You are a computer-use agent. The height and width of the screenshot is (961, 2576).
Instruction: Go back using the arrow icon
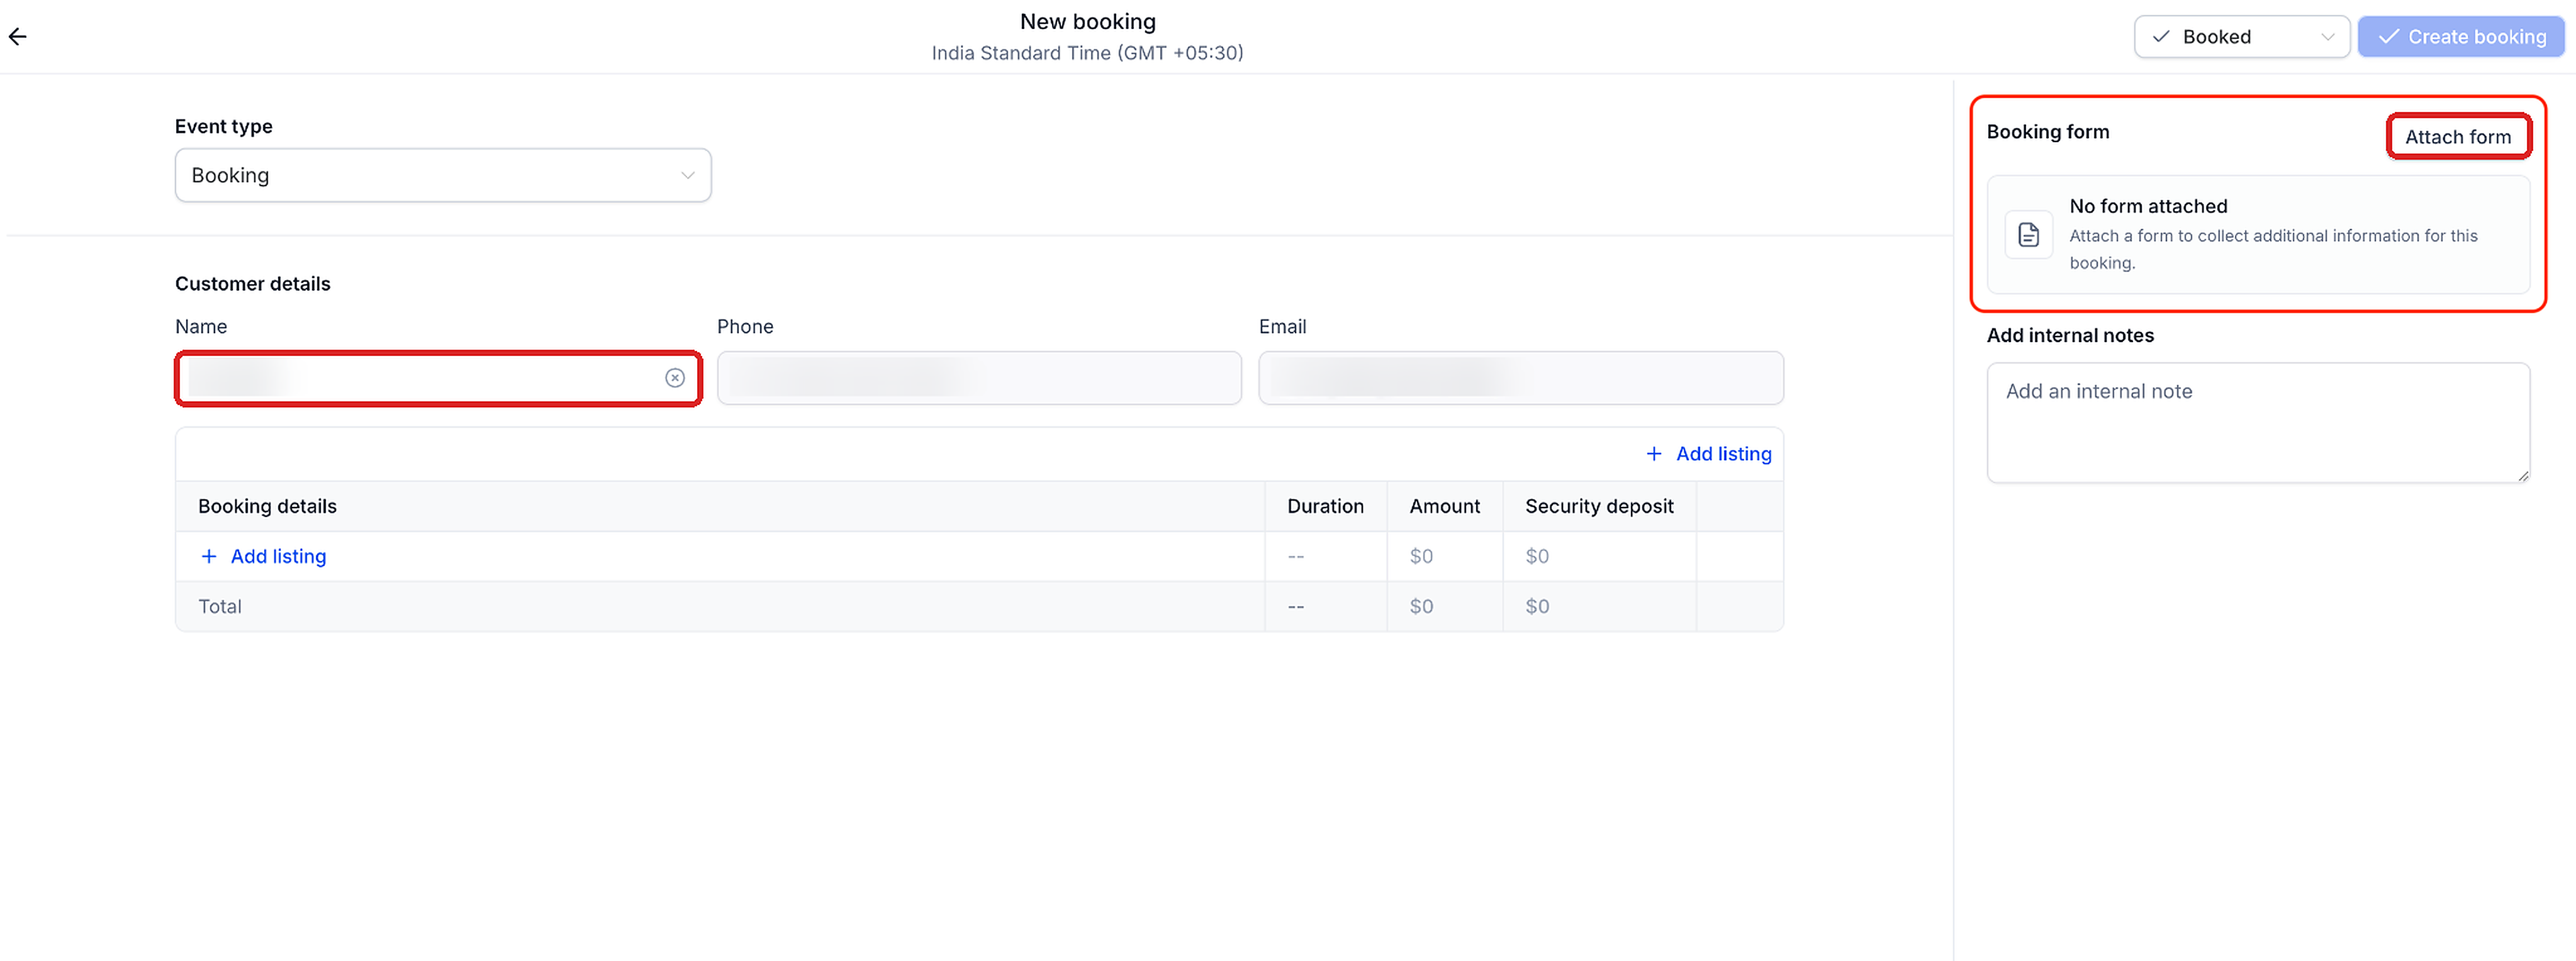18,37
